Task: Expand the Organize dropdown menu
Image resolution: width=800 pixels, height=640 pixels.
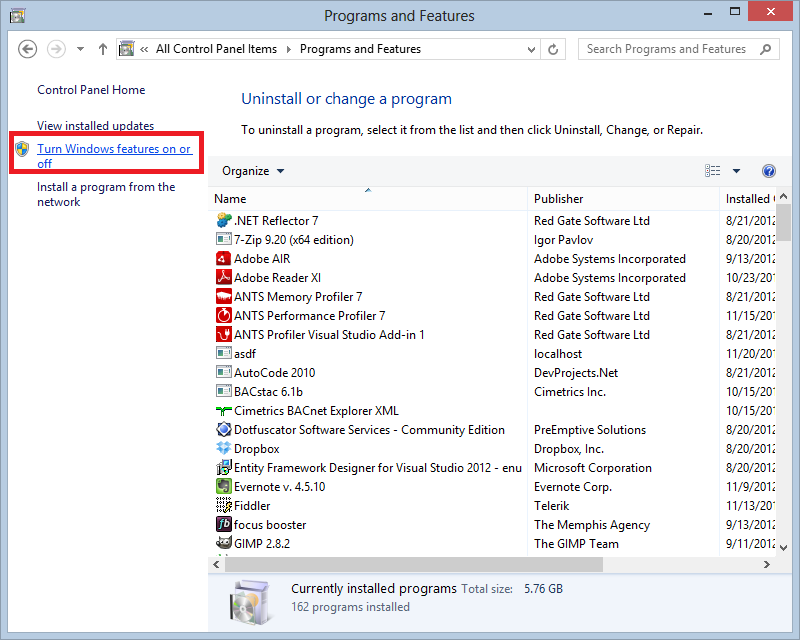Action: pyautogui.click(x=253, y=171)
